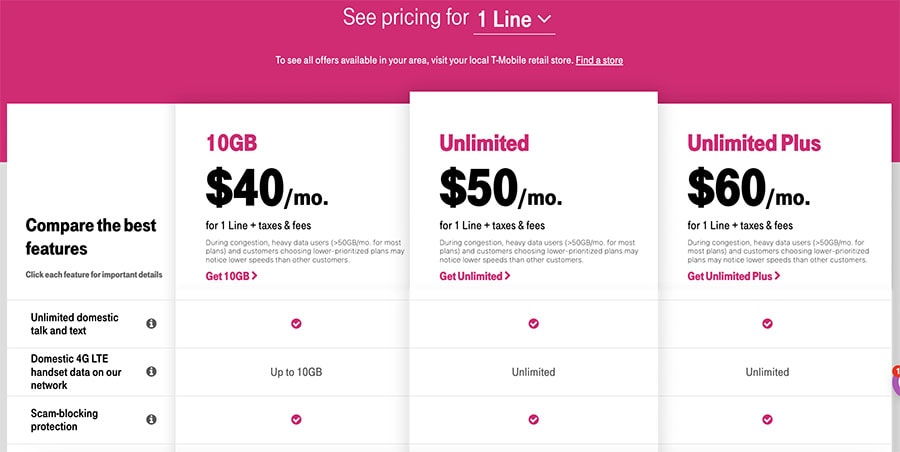Viewport: 900px width, 452px height.
Task: Click 10GB plan talk and text checkmark
Action: tap(296, 324)
